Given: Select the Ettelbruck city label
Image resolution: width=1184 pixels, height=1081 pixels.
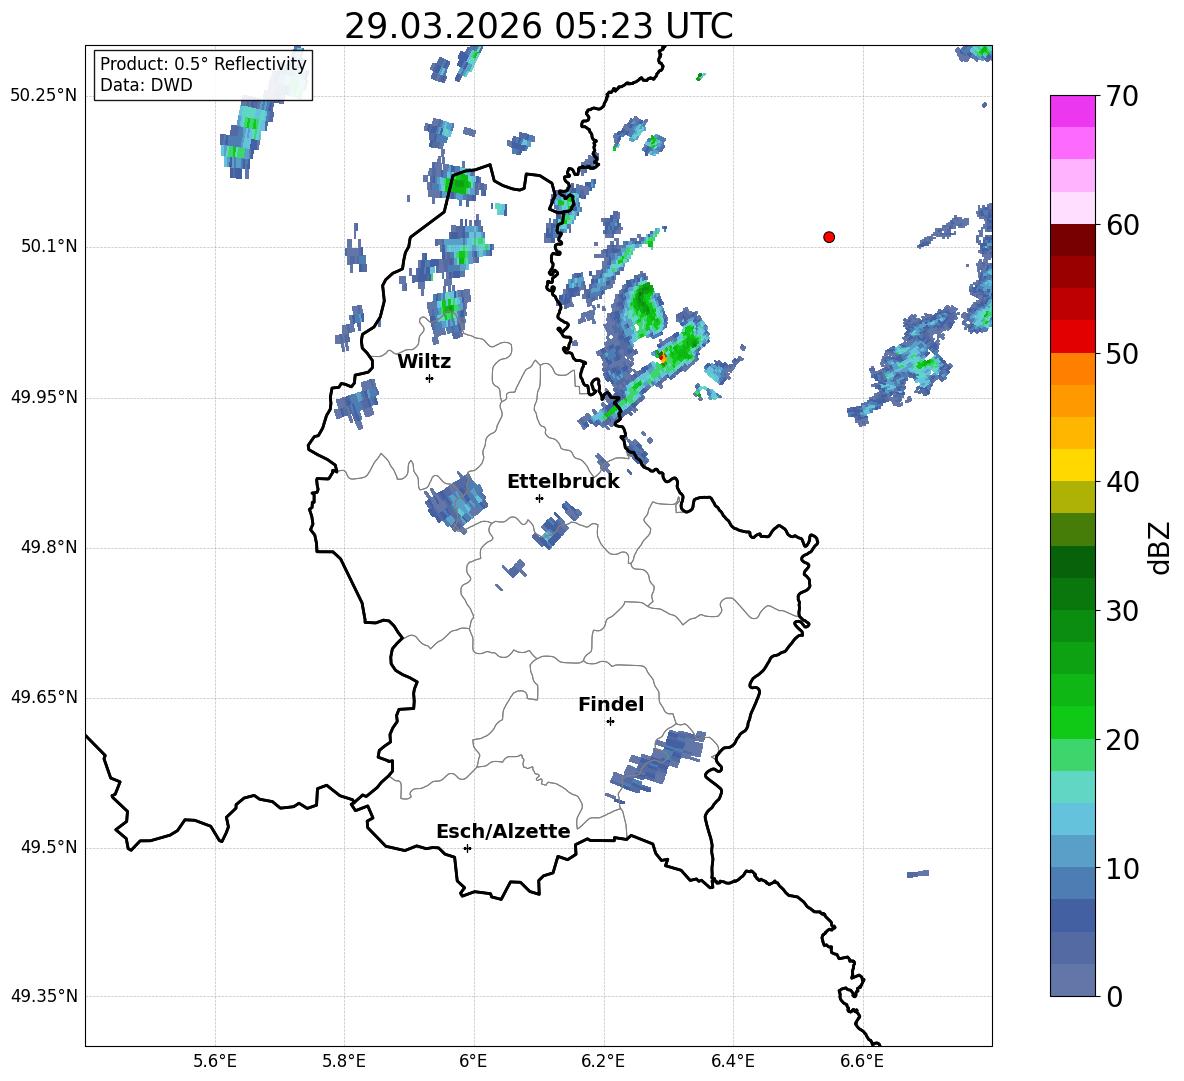Looking at the screenshot, I should click(x=563, y=482).
